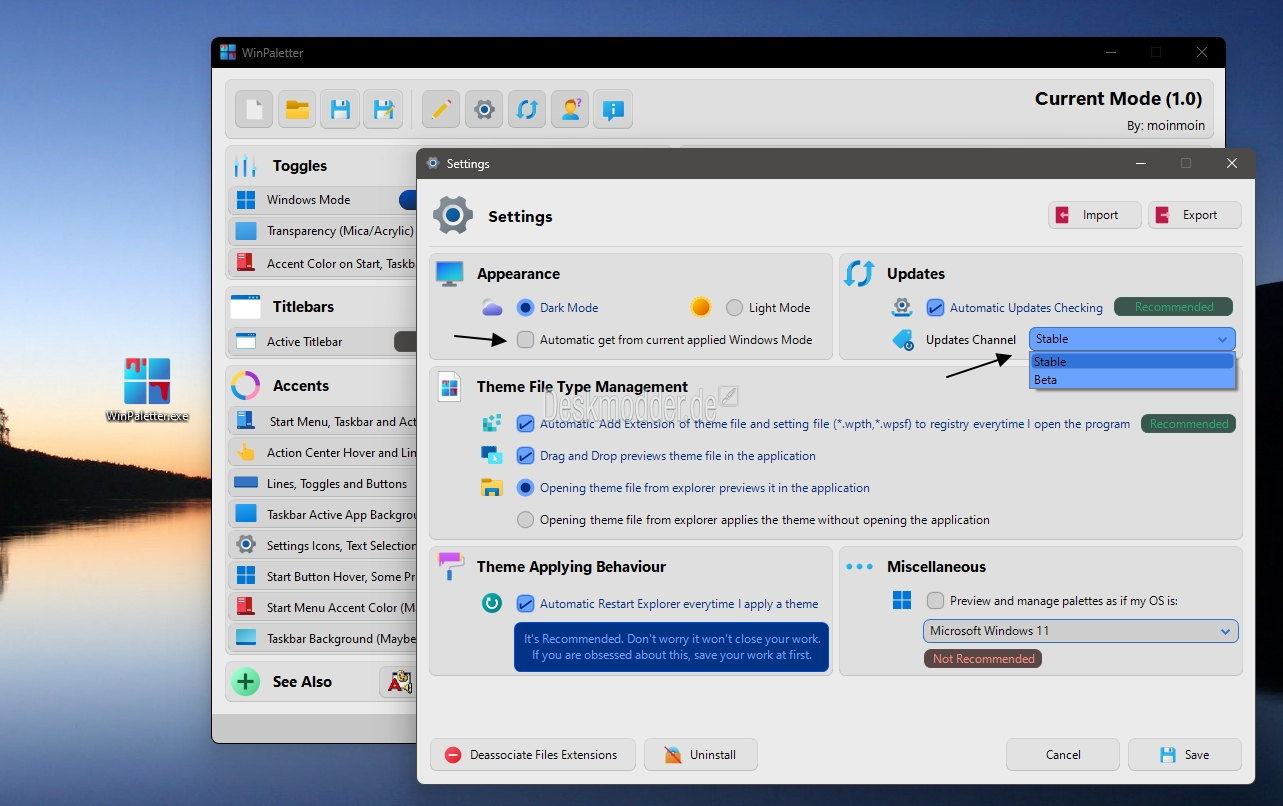Click the Recommended badge next to Automatic Updates
Viewport: 1283px width, 806px height.
click(x=1174, y=307)
